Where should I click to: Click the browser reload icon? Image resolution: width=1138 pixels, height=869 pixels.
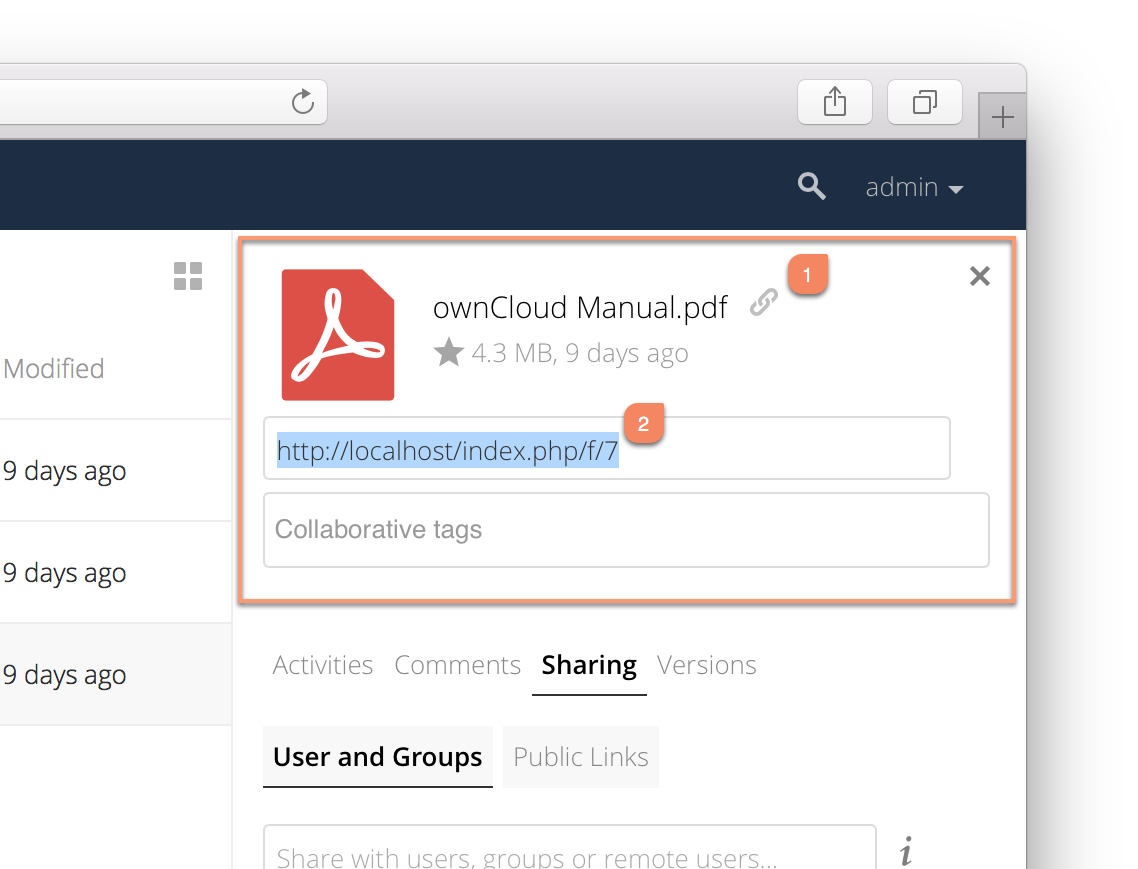pos(302,101)
